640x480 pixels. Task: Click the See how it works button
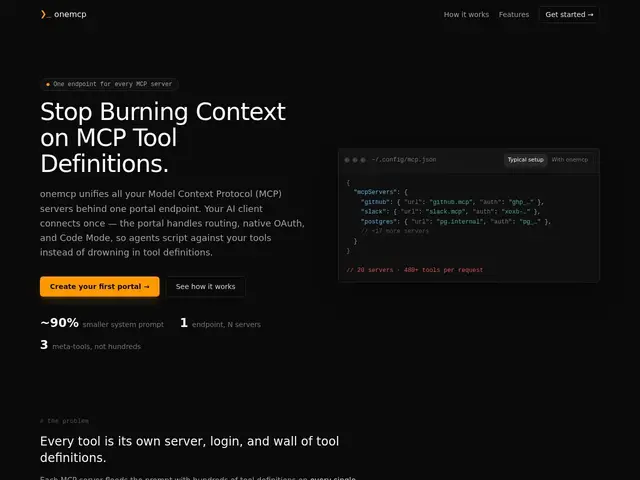(205, 287)
